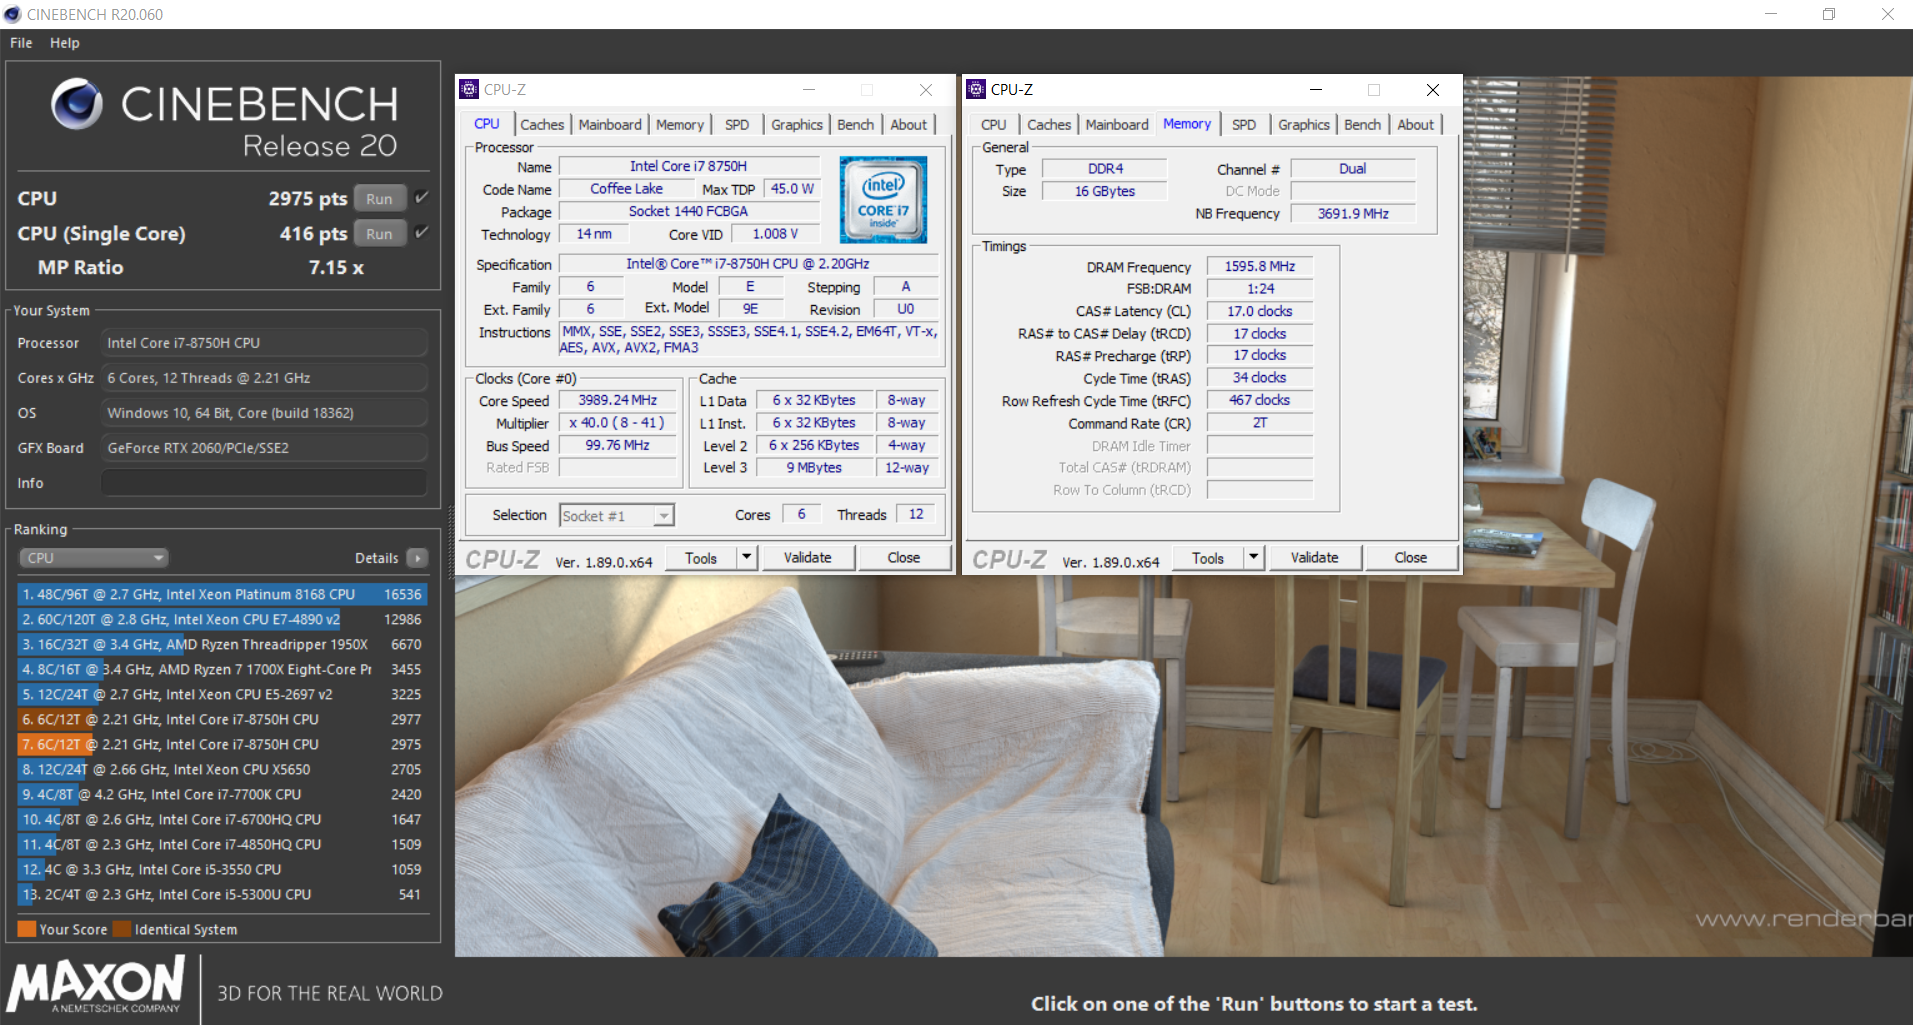Viewport: 1913px width, 1025px height.
Task: Expand Tools dropdown arrow in left CPU-Z
Action: (746, 557)
